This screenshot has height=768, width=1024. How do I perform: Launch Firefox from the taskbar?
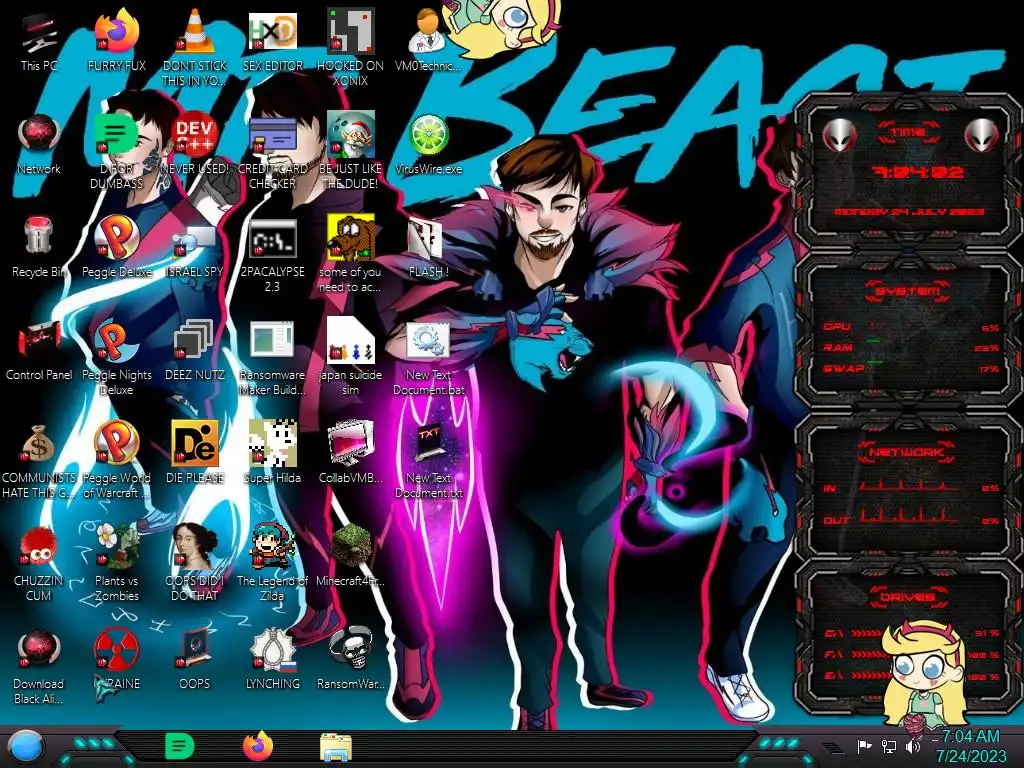257,746
